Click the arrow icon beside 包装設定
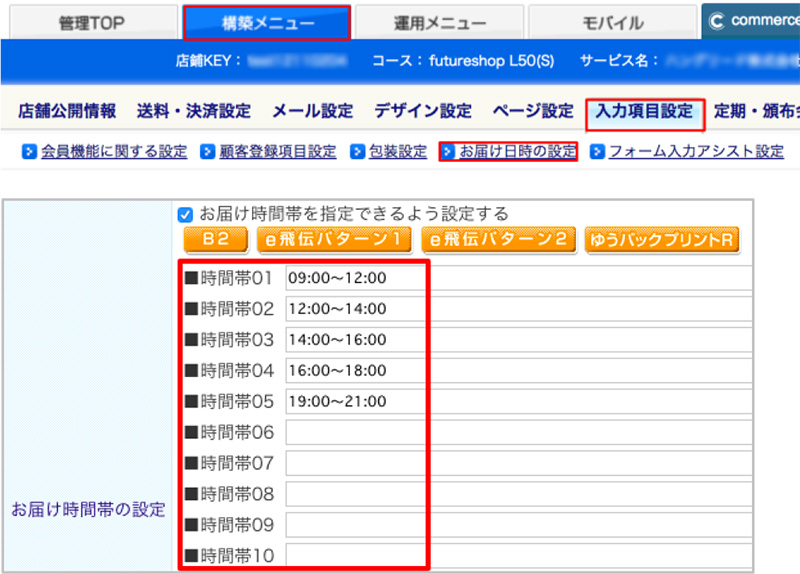This screenshot has height=574, width=800. pos(358,152)
